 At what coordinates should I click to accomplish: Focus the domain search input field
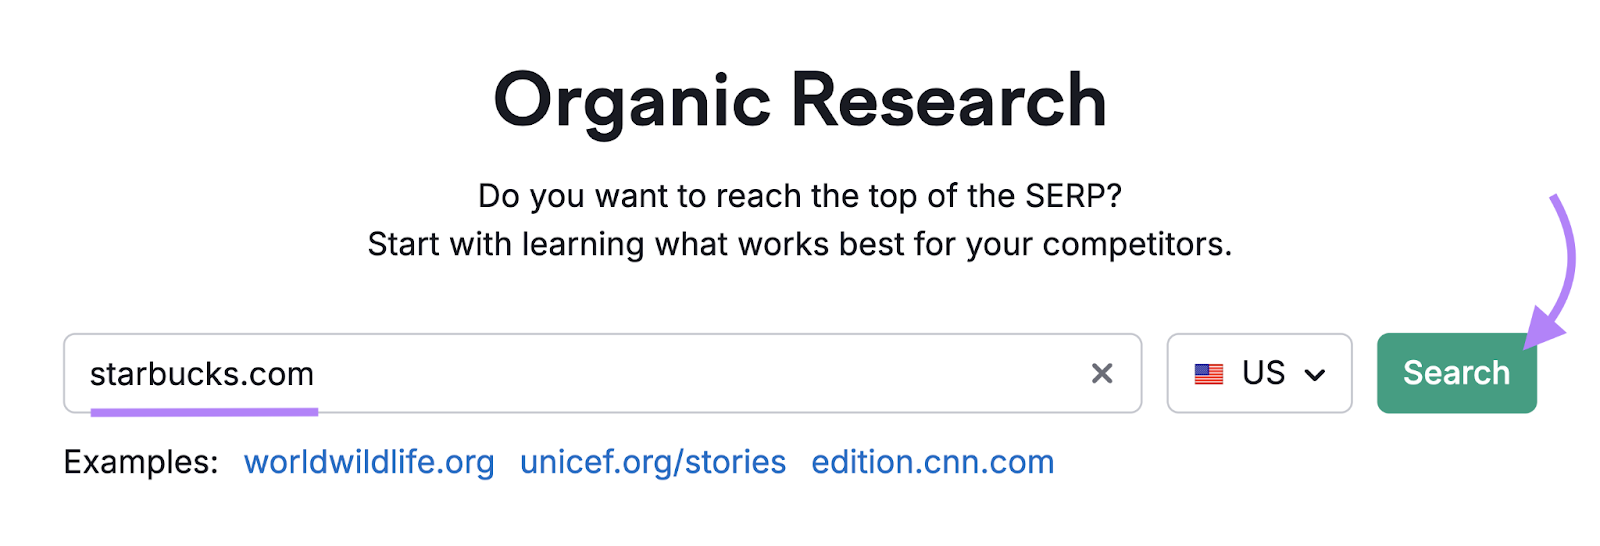point(600,373)
